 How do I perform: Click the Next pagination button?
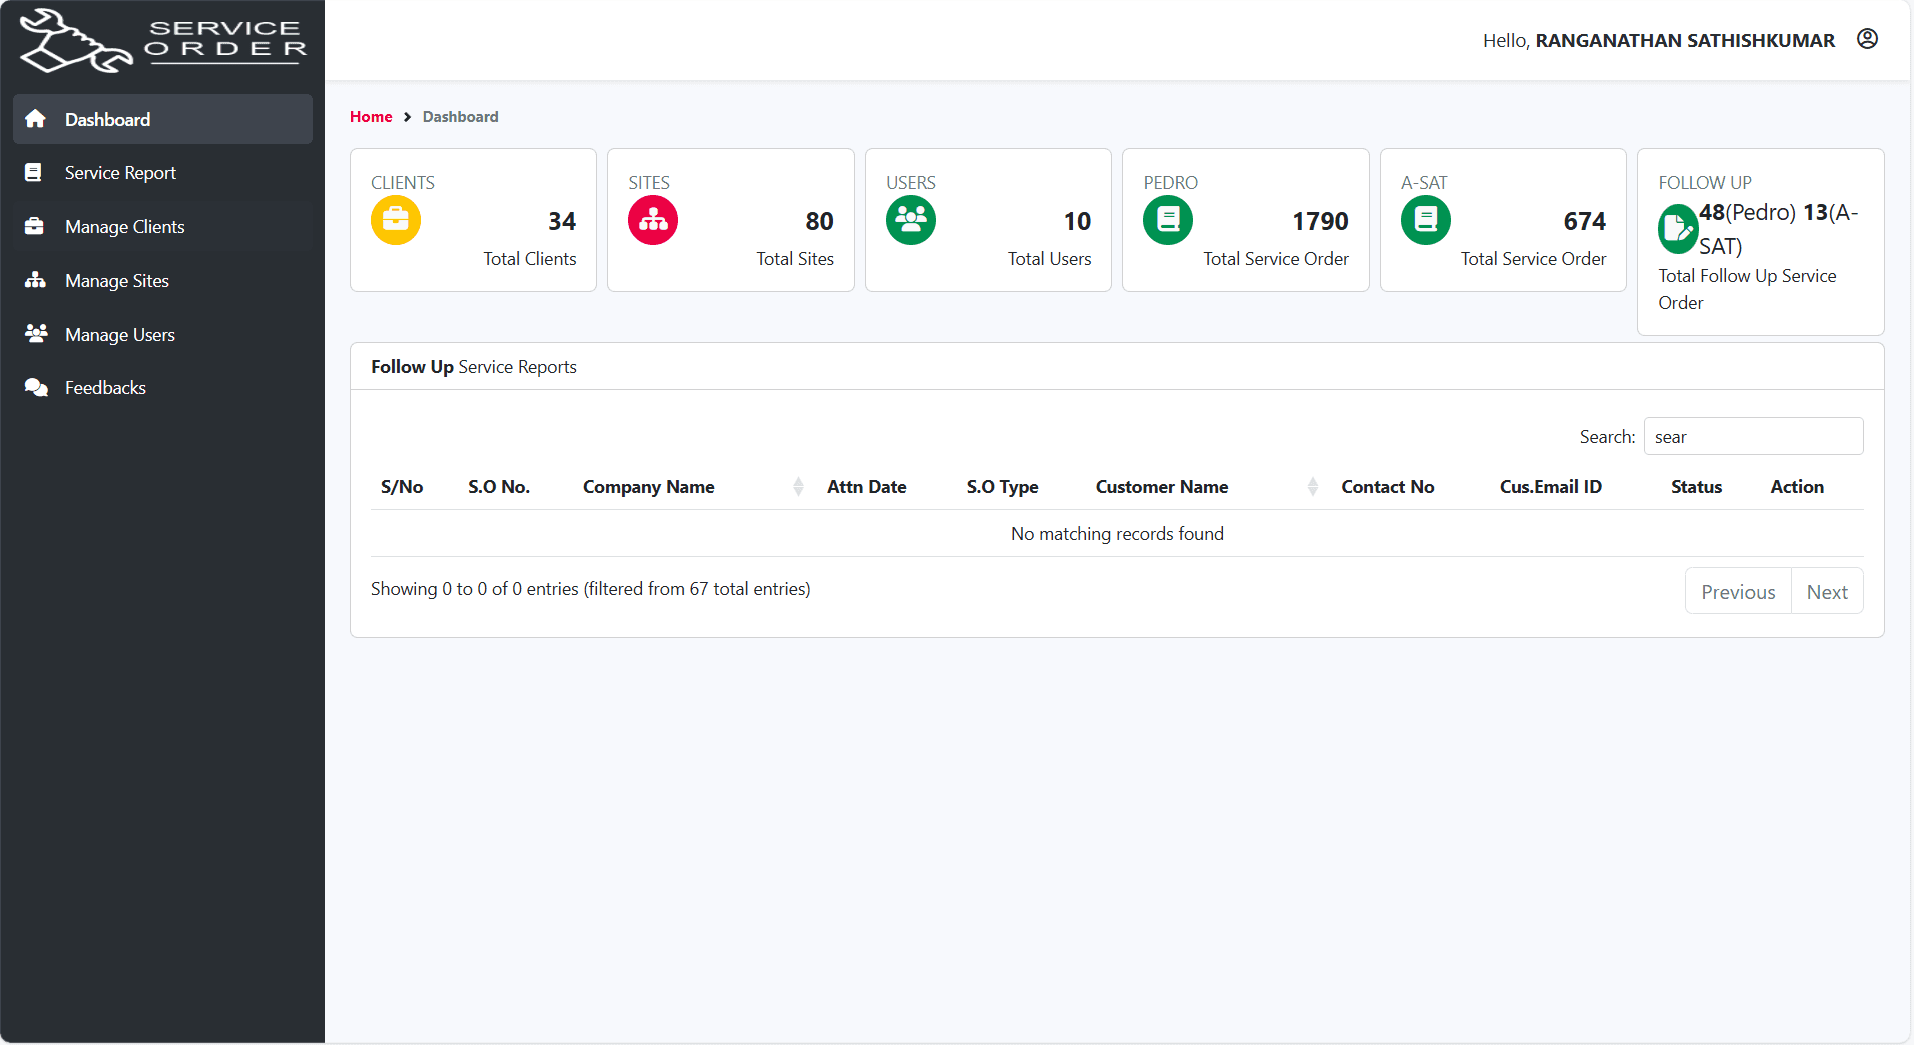pyautogui.click(x=1827, y=591)
